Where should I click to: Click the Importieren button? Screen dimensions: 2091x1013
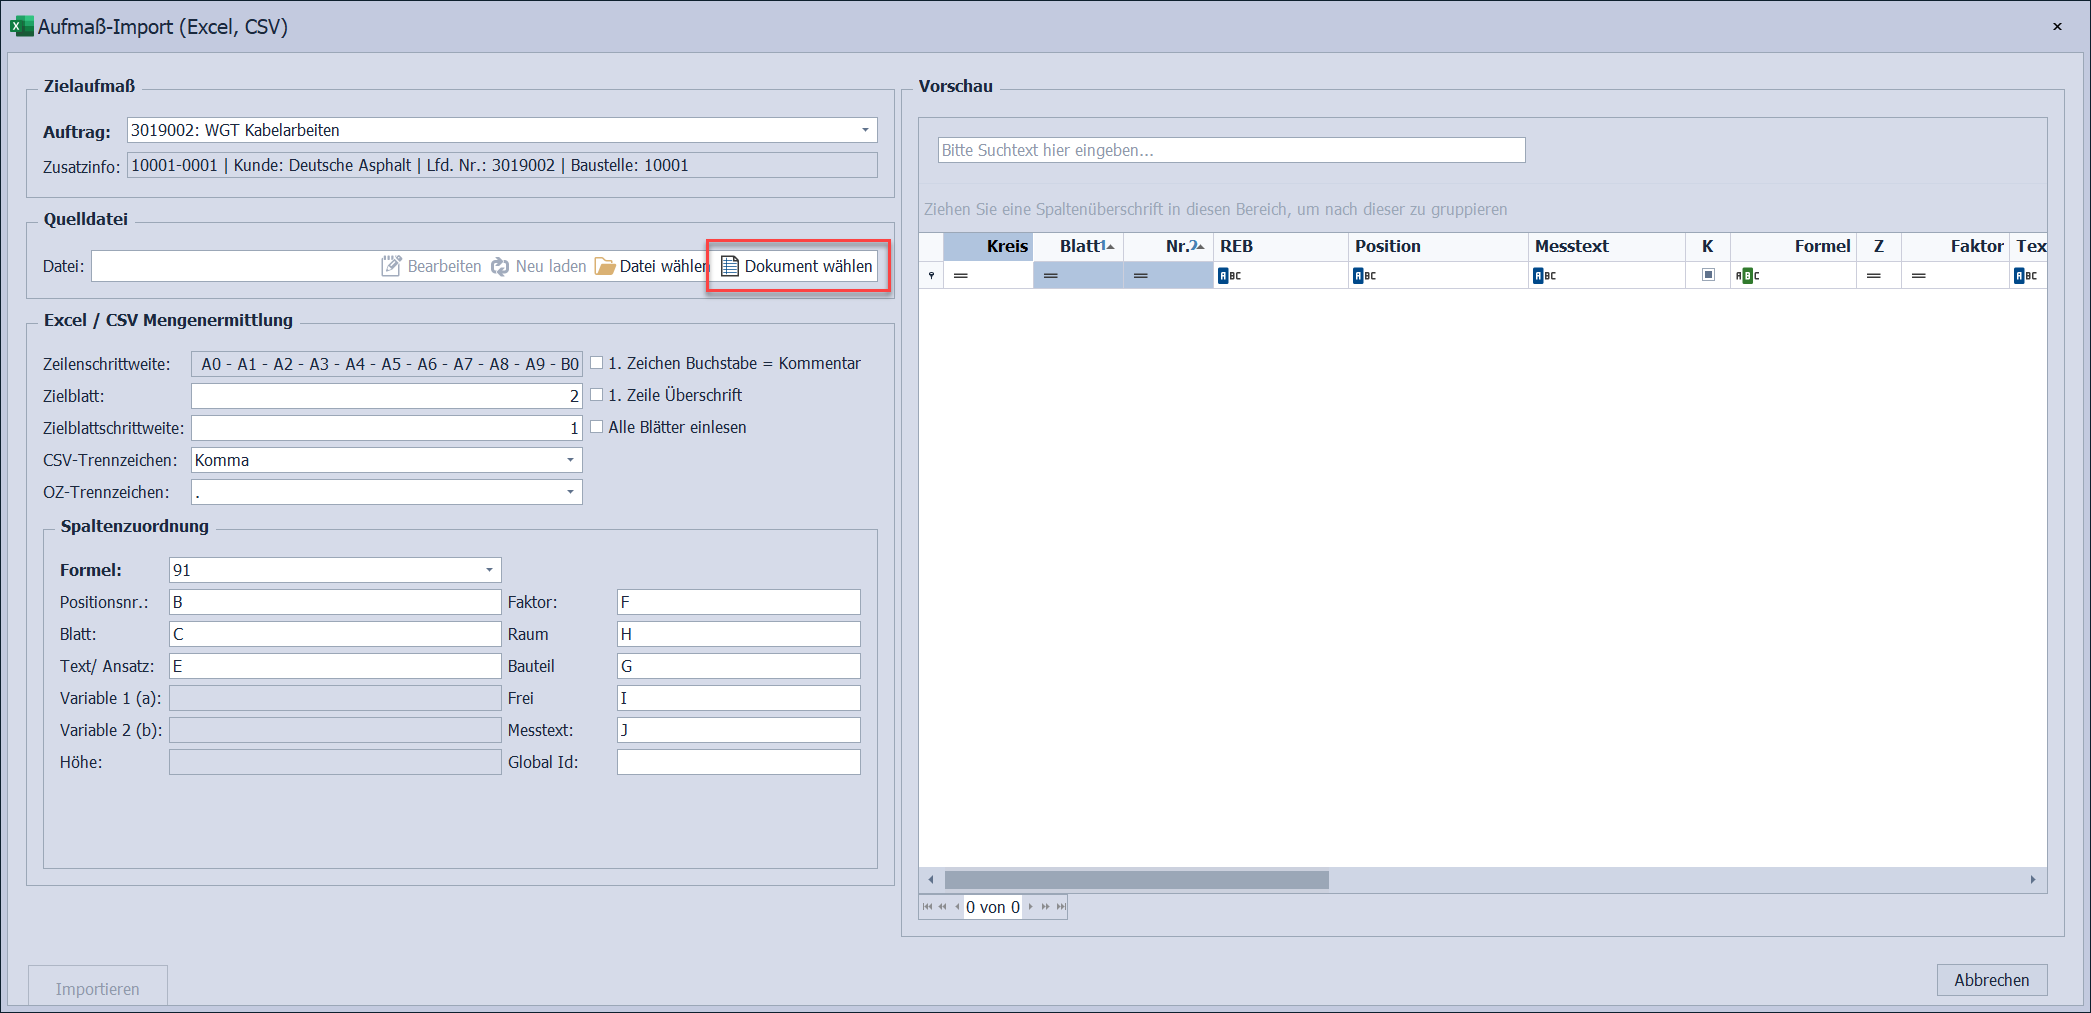click(98, 988)
